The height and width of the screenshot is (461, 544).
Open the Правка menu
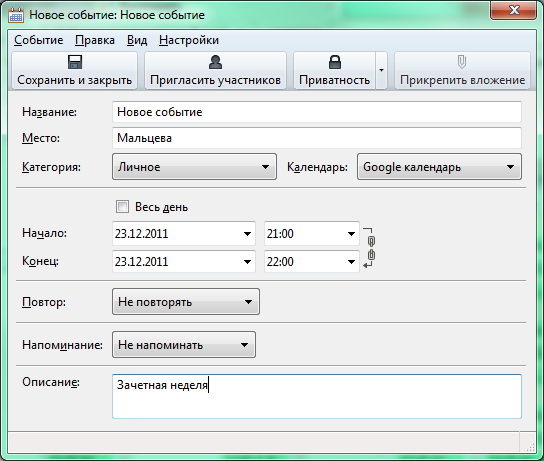point(95,40)
